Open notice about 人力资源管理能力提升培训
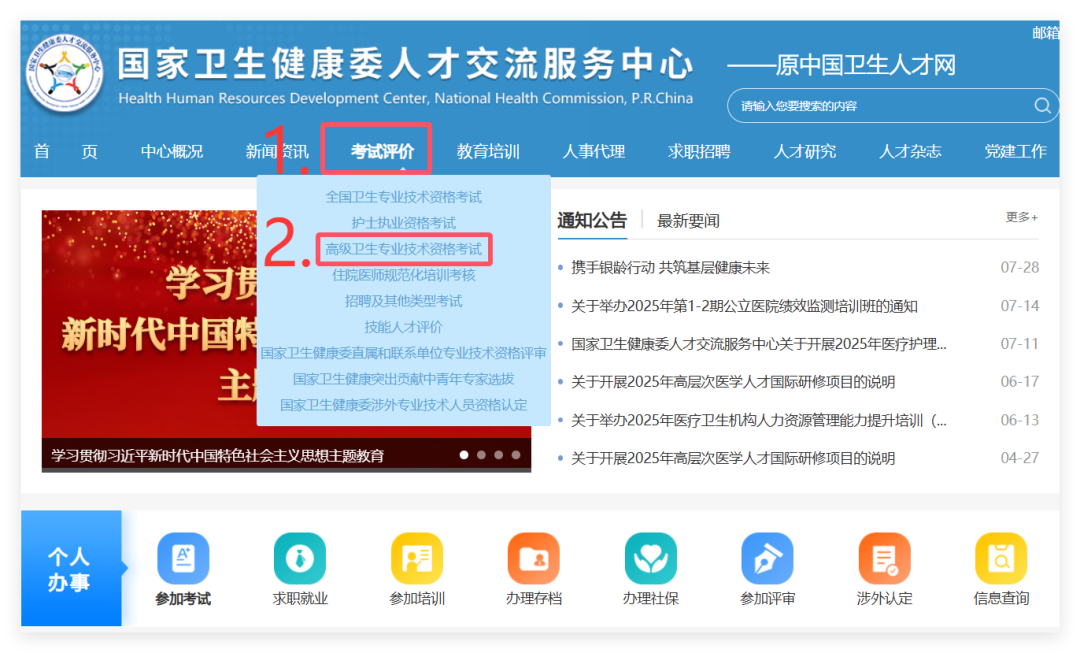The image size is (1080, 653). 758,420
